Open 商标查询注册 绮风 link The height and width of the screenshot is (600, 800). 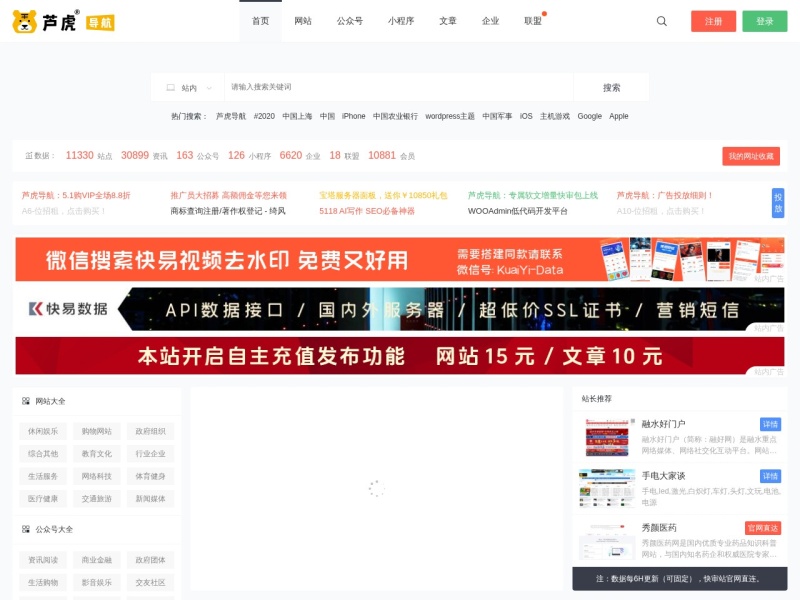228,211
